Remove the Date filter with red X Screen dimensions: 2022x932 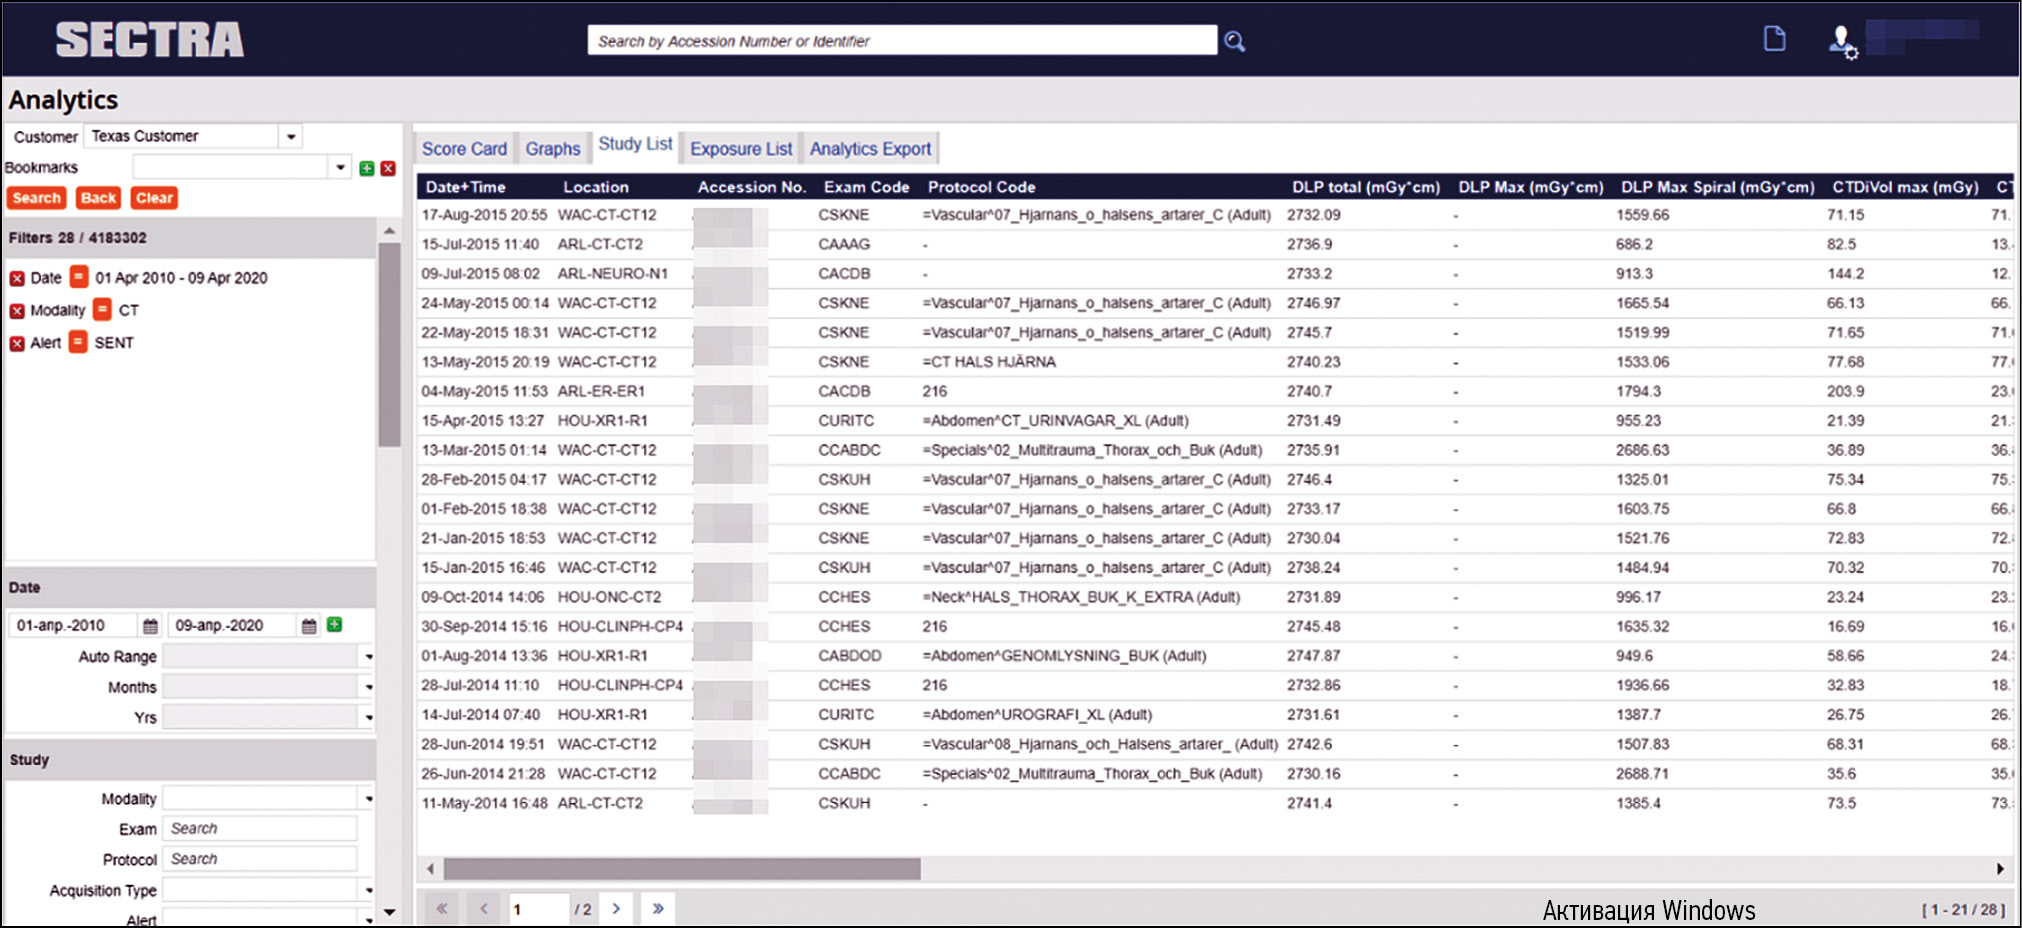point(17,278)
